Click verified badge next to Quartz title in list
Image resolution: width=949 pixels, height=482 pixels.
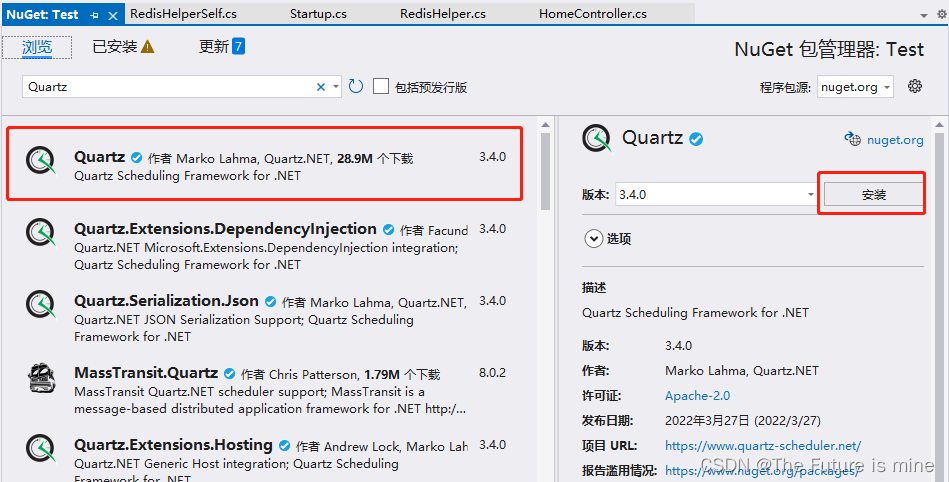coord(137,158)
